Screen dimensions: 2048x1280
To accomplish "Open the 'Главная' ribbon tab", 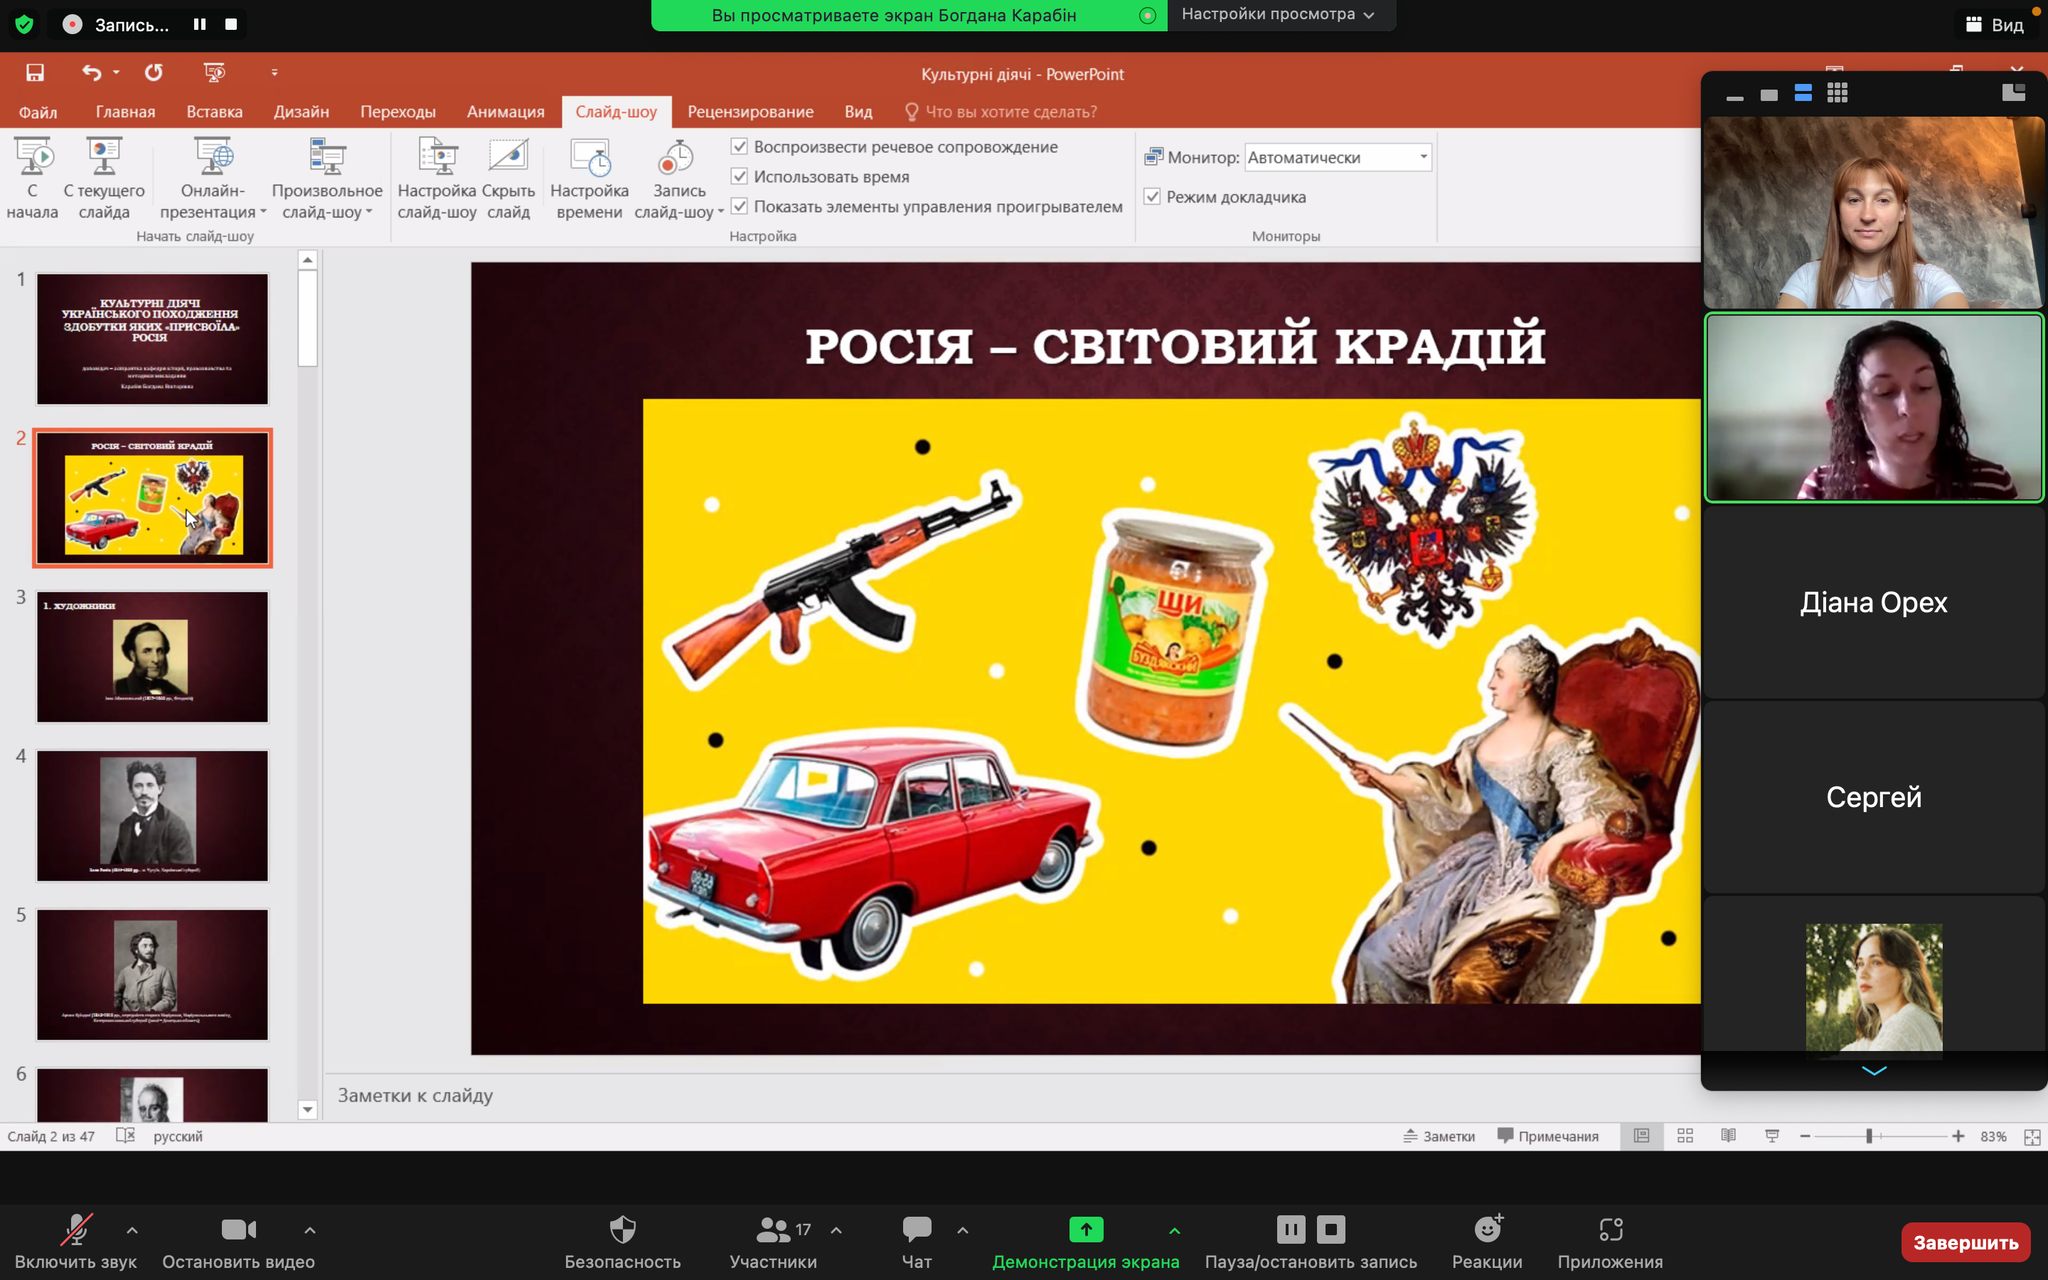I will click(125, 112).
